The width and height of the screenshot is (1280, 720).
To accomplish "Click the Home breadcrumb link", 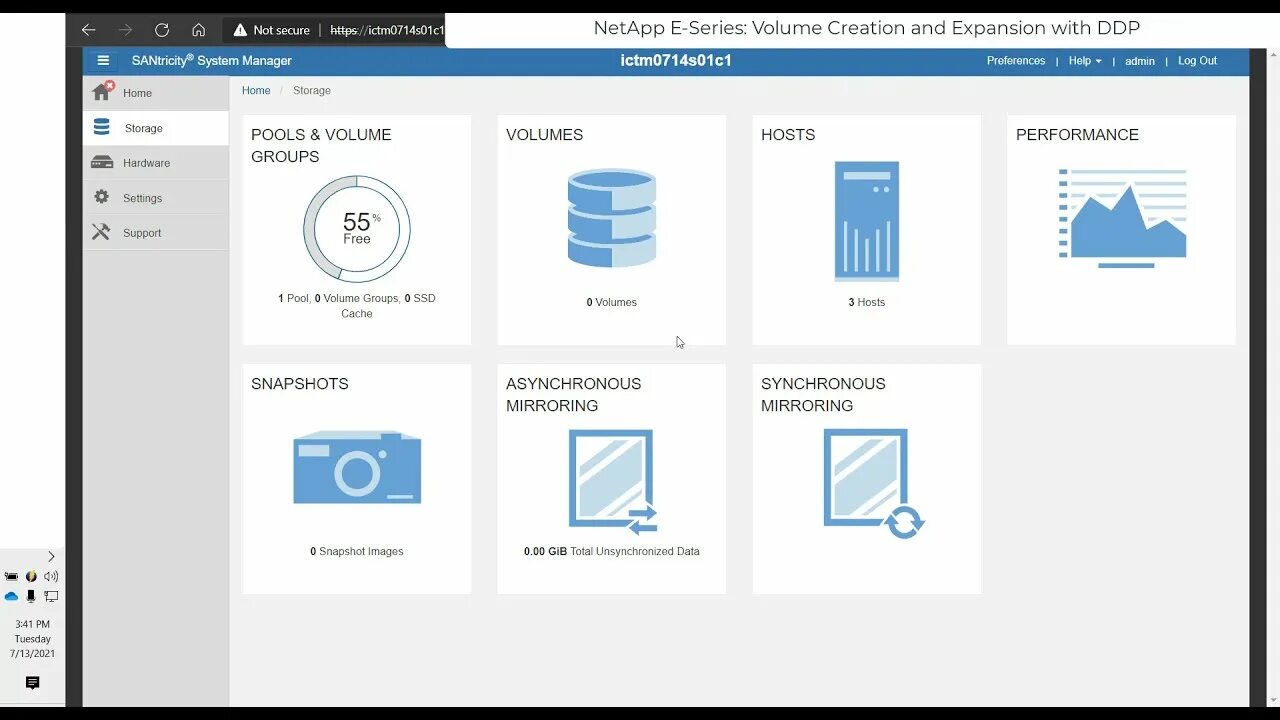I will 256,90.
